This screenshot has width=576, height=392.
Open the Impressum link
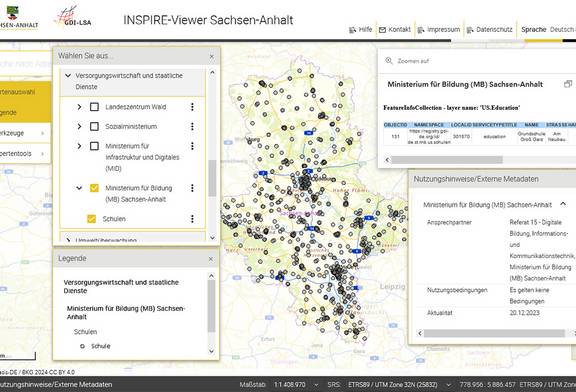439,30
